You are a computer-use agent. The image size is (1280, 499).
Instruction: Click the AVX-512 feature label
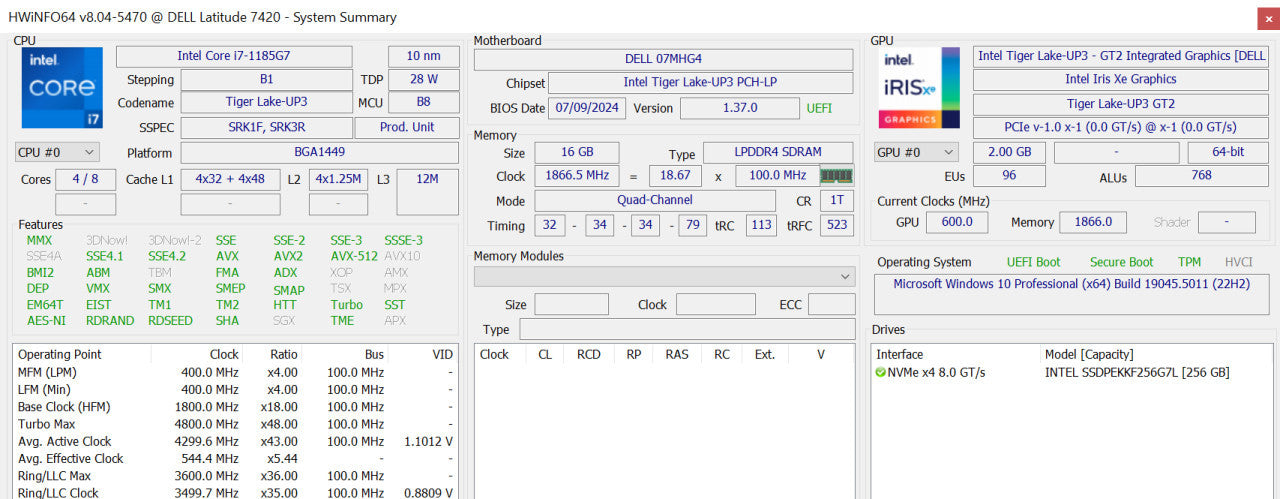(x=354, y=256)
